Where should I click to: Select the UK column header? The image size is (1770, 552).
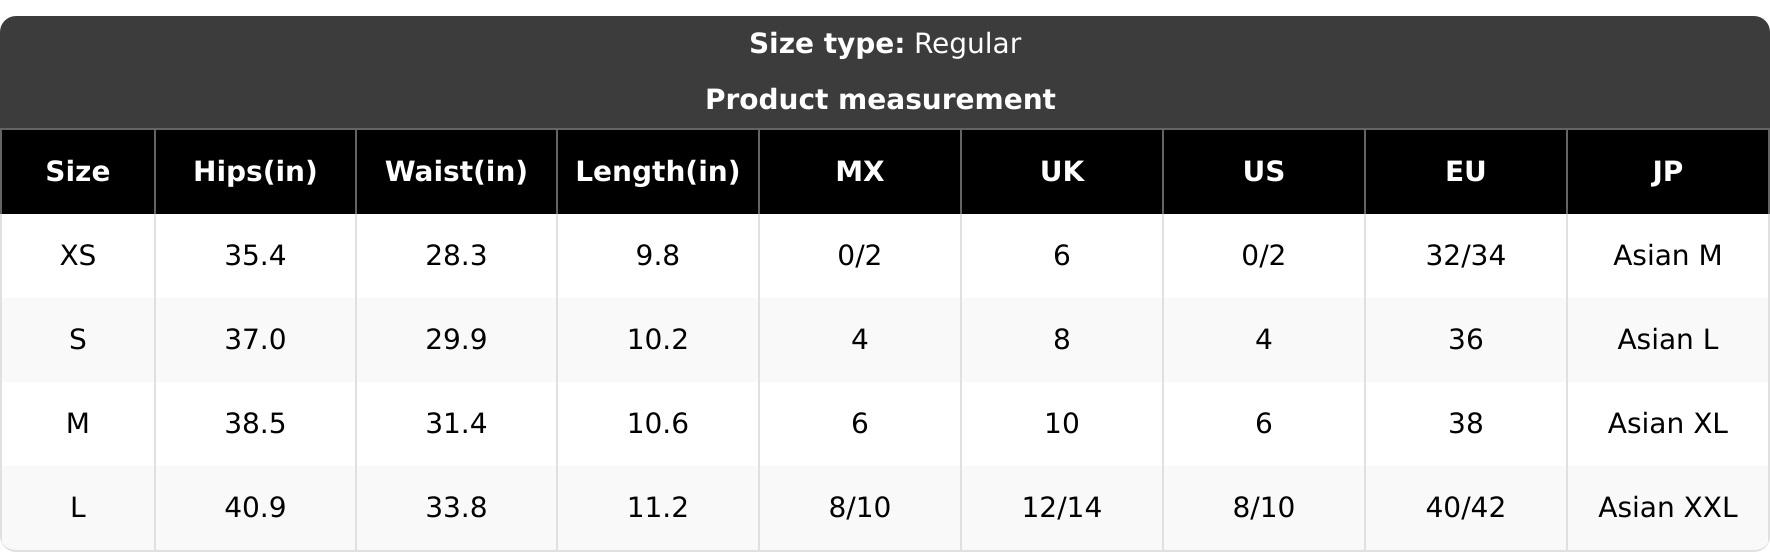point(1062,172)
